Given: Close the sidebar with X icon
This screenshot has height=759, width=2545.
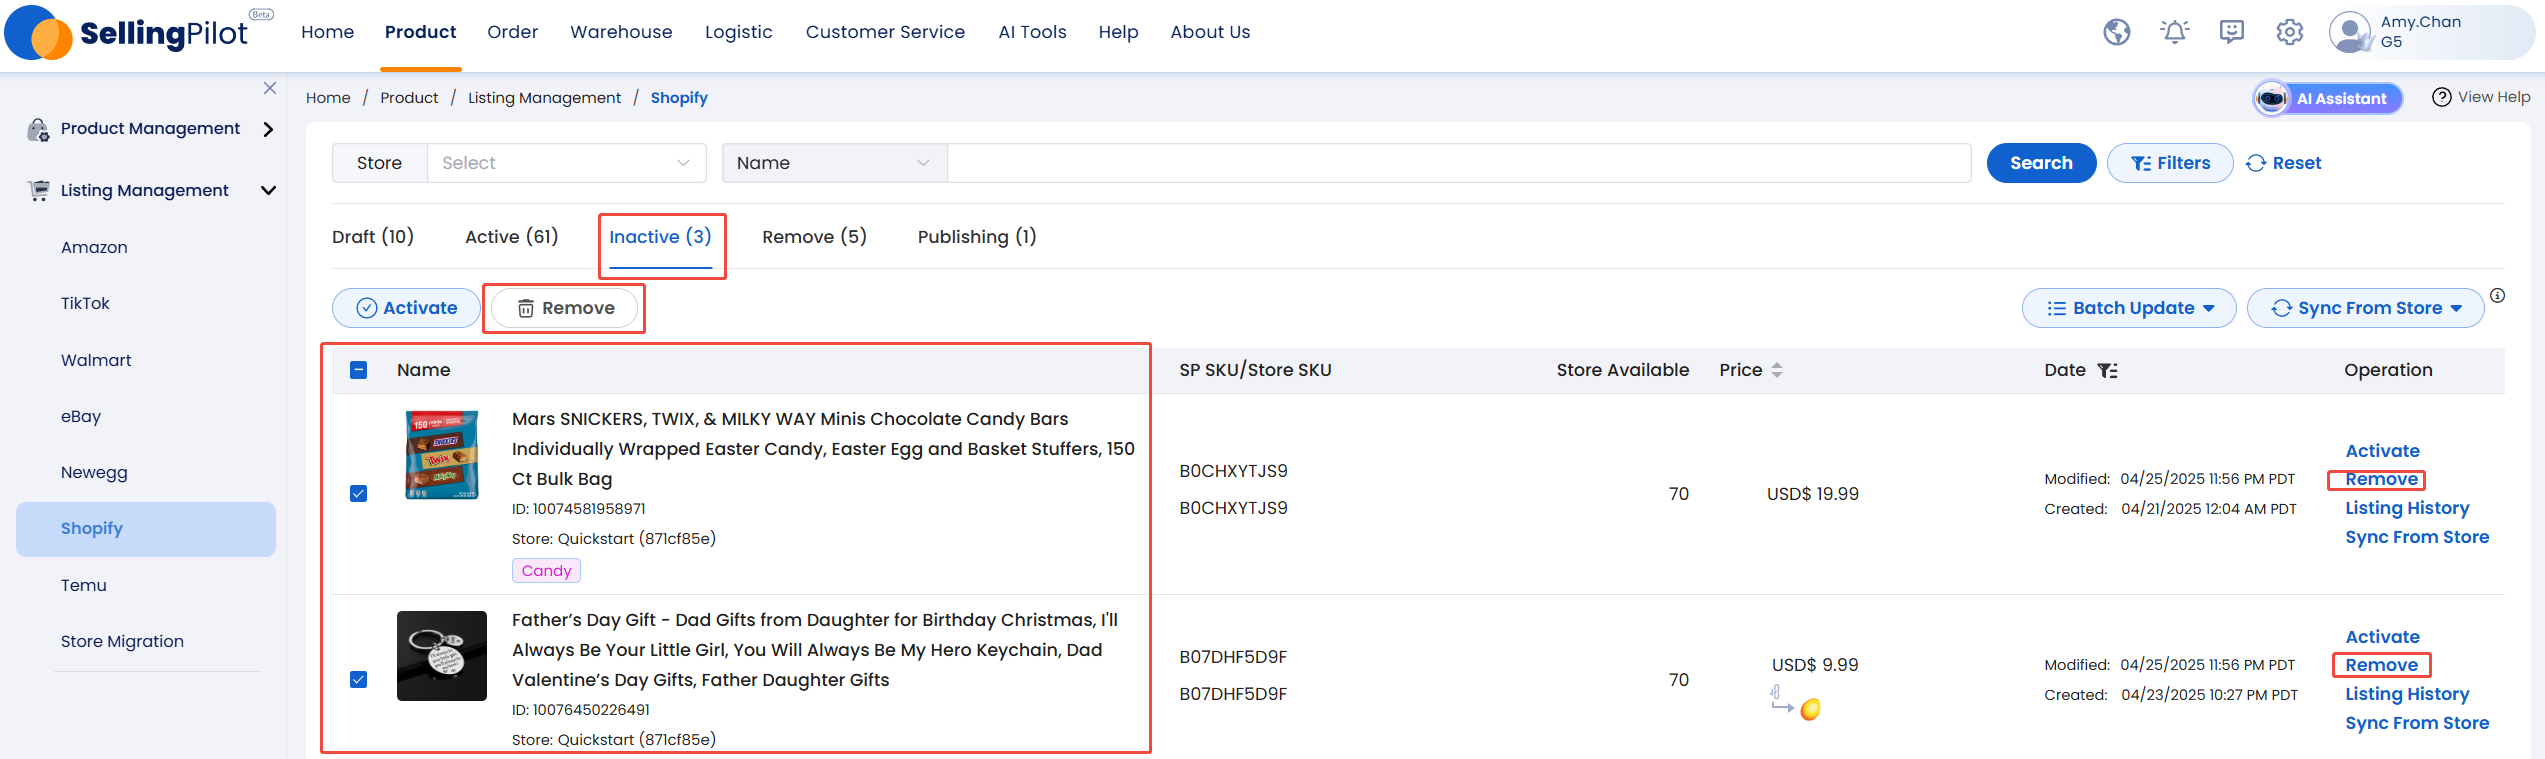Looking at the screenshot, I should click(270, 88).
